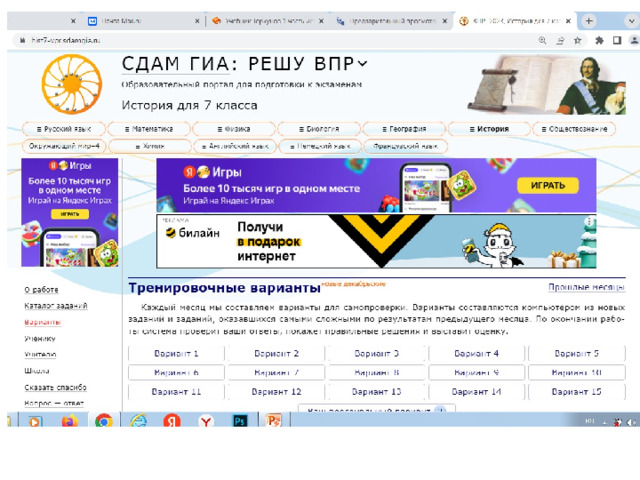This screenshot has height=480, width=640.
Task: Open the Ученику sidebar link
Action: point(40,338)
